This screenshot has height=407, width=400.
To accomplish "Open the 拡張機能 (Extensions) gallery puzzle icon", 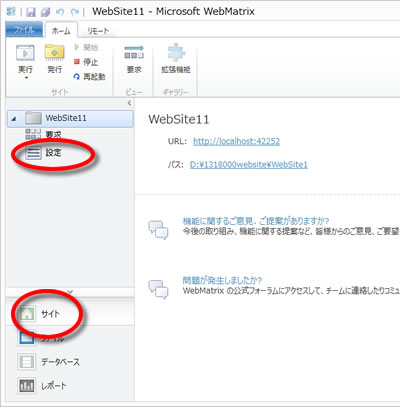I will tap(176, 59).
